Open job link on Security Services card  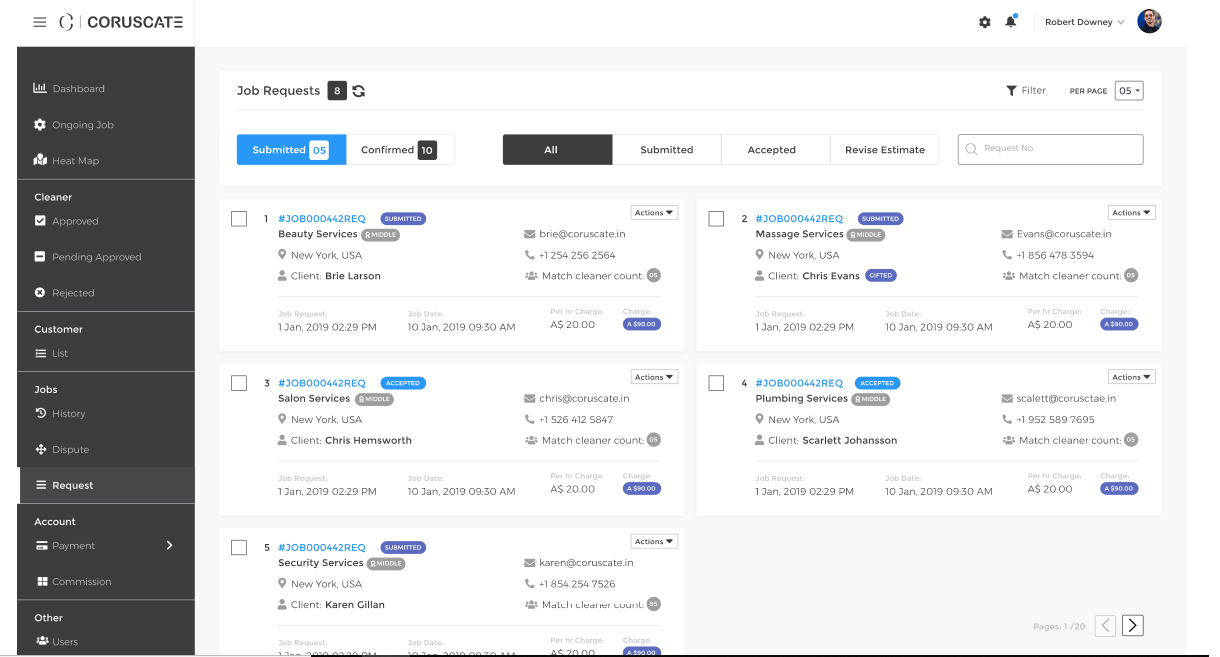coord(322,547)
